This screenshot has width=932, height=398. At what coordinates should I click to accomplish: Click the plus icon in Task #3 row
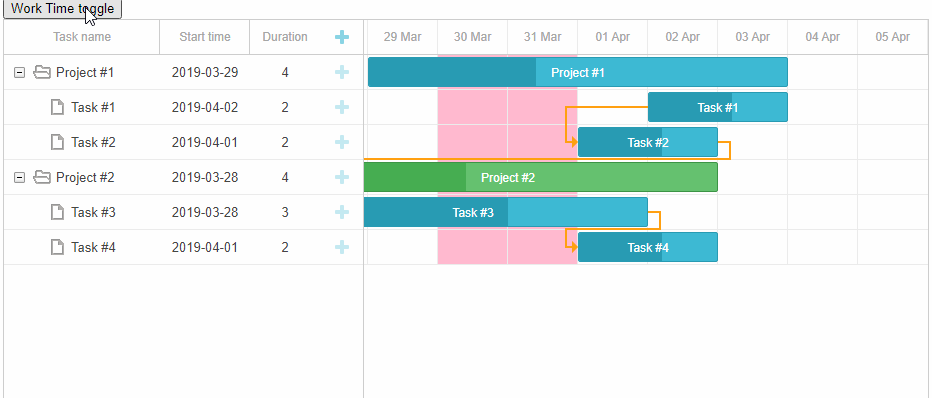point(342,212)
